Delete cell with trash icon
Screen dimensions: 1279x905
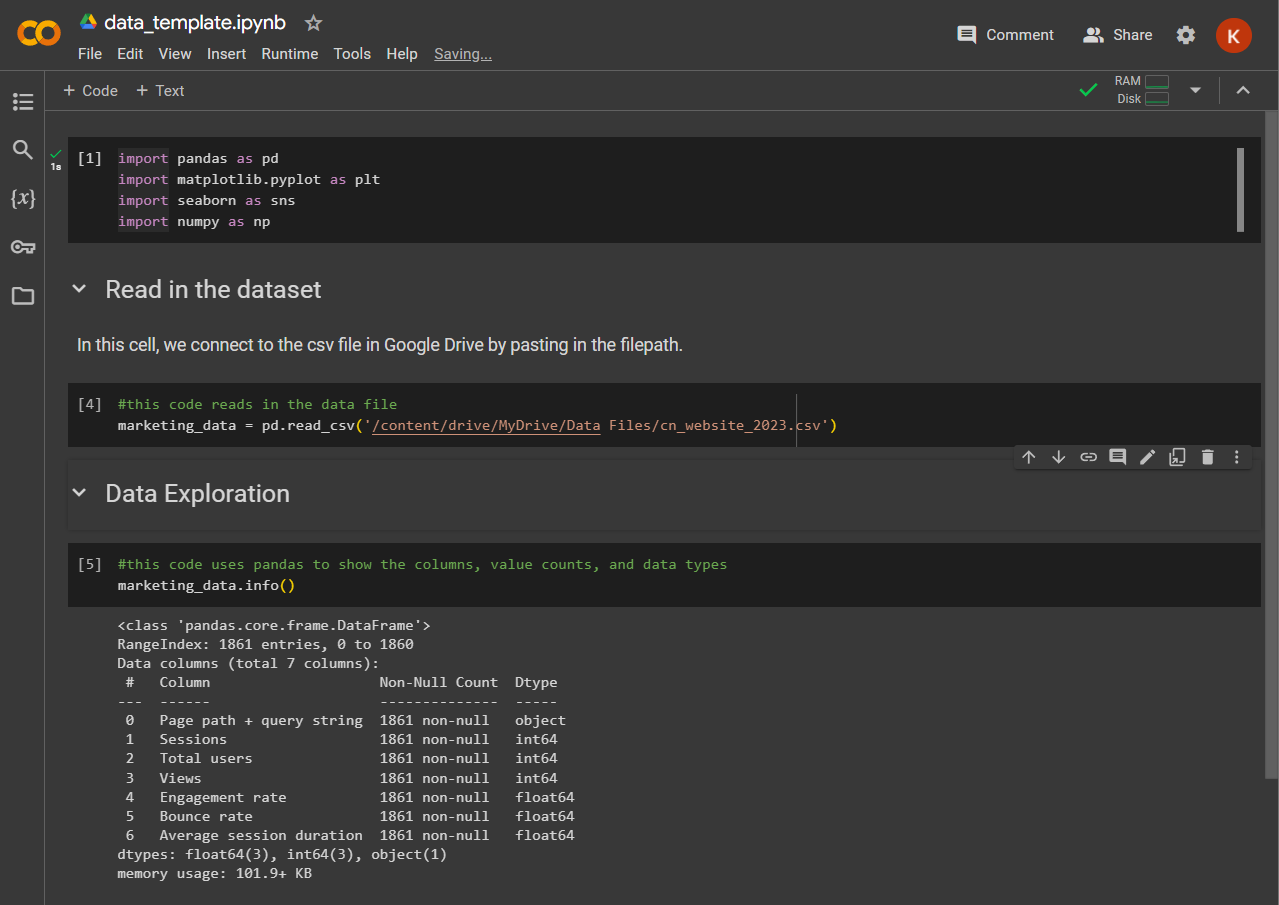click(1207, 457)
